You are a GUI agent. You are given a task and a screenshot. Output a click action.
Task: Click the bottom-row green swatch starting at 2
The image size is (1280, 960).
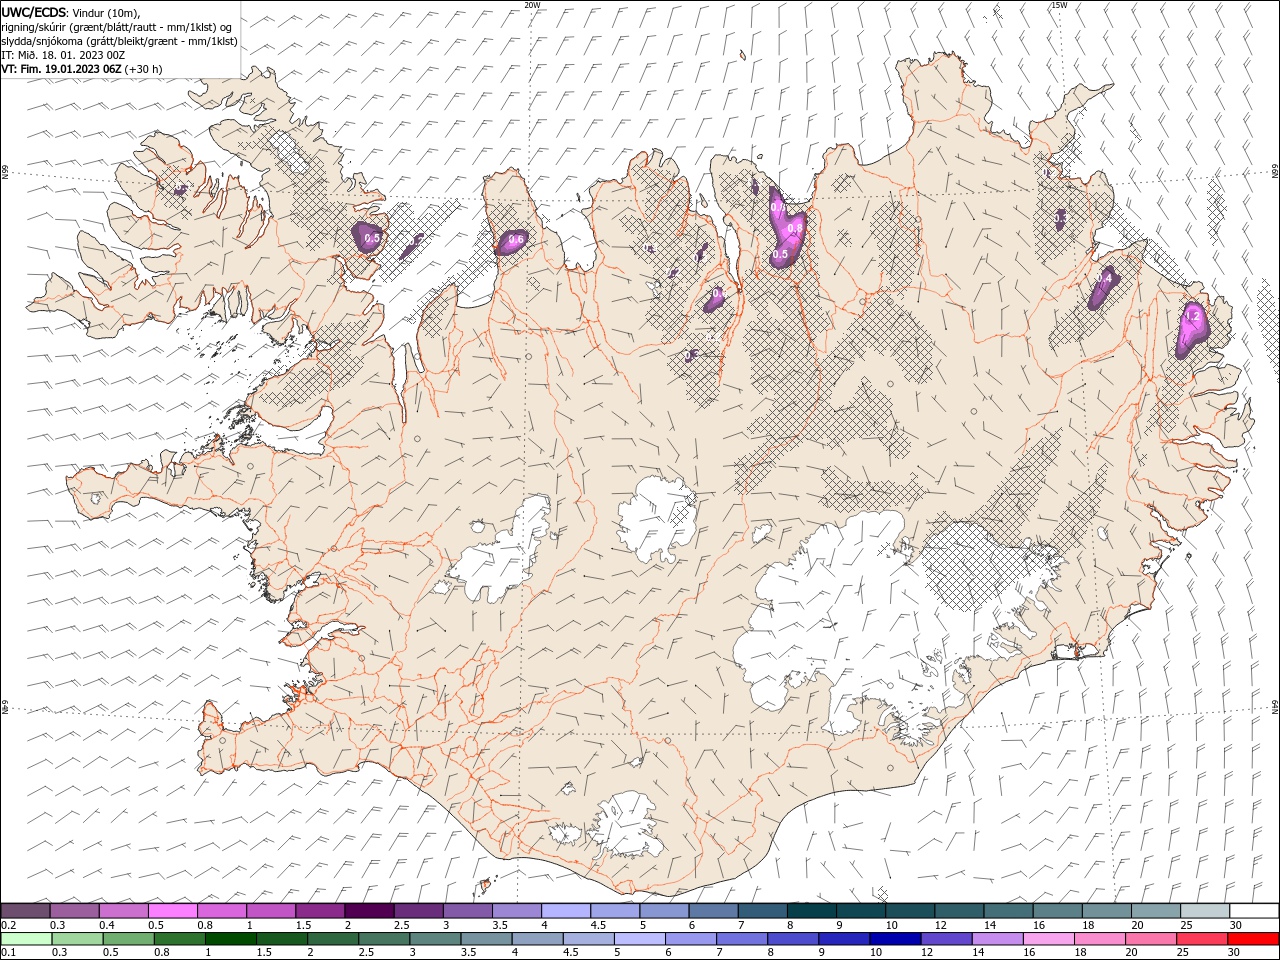(333, 938)
